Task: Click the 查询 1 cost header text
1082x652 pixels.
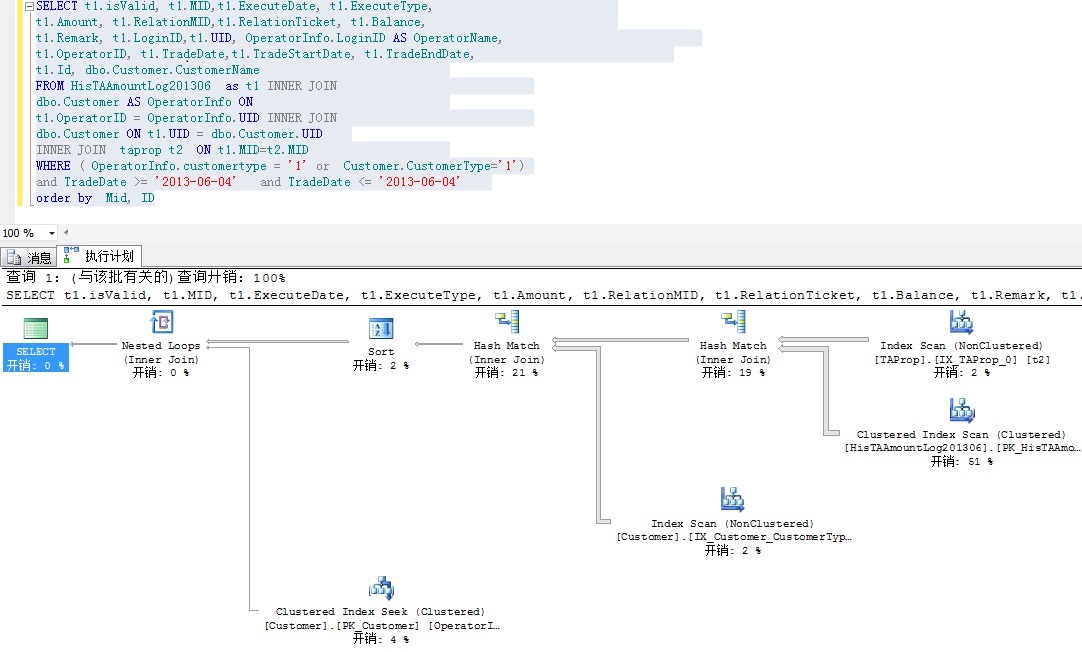Action: (145, 277)
